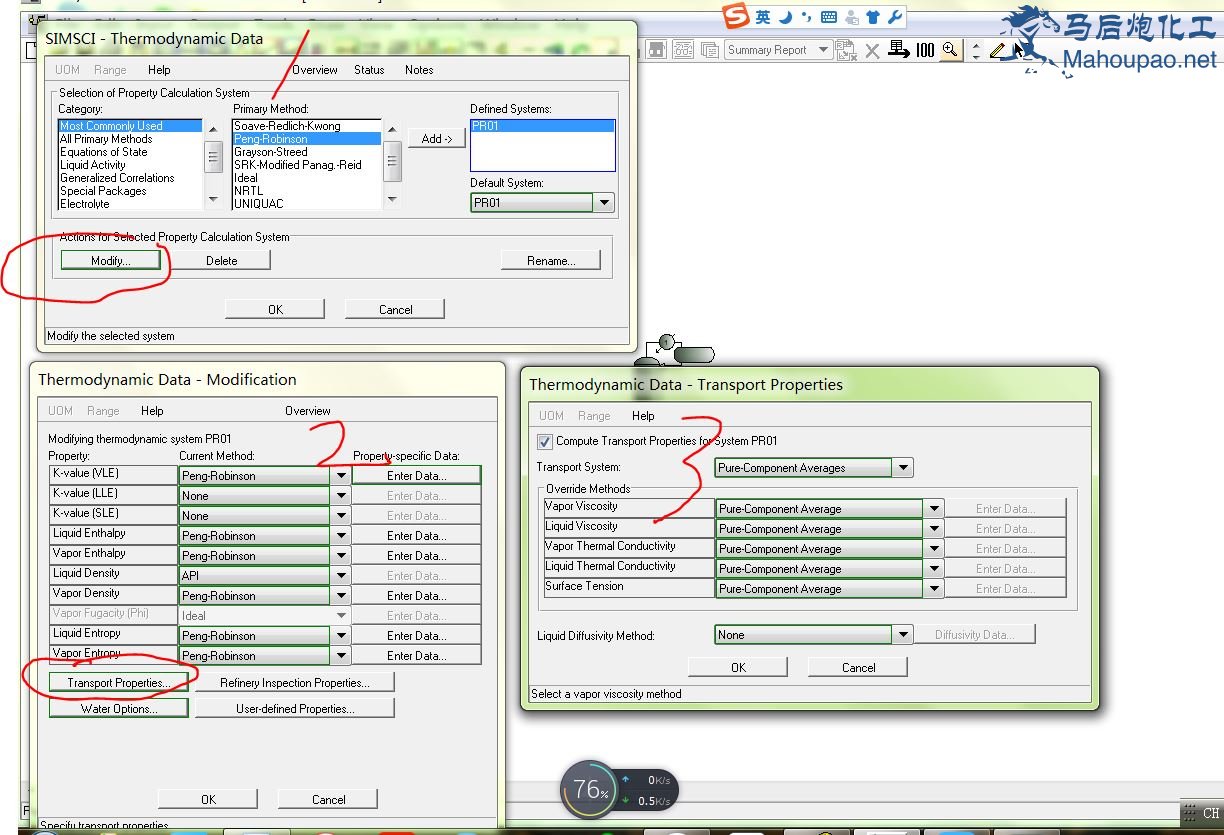Open Help menu in Transport Properties dialog
Viewport: 1224px width, 835px height.
[x=643, y=416]
